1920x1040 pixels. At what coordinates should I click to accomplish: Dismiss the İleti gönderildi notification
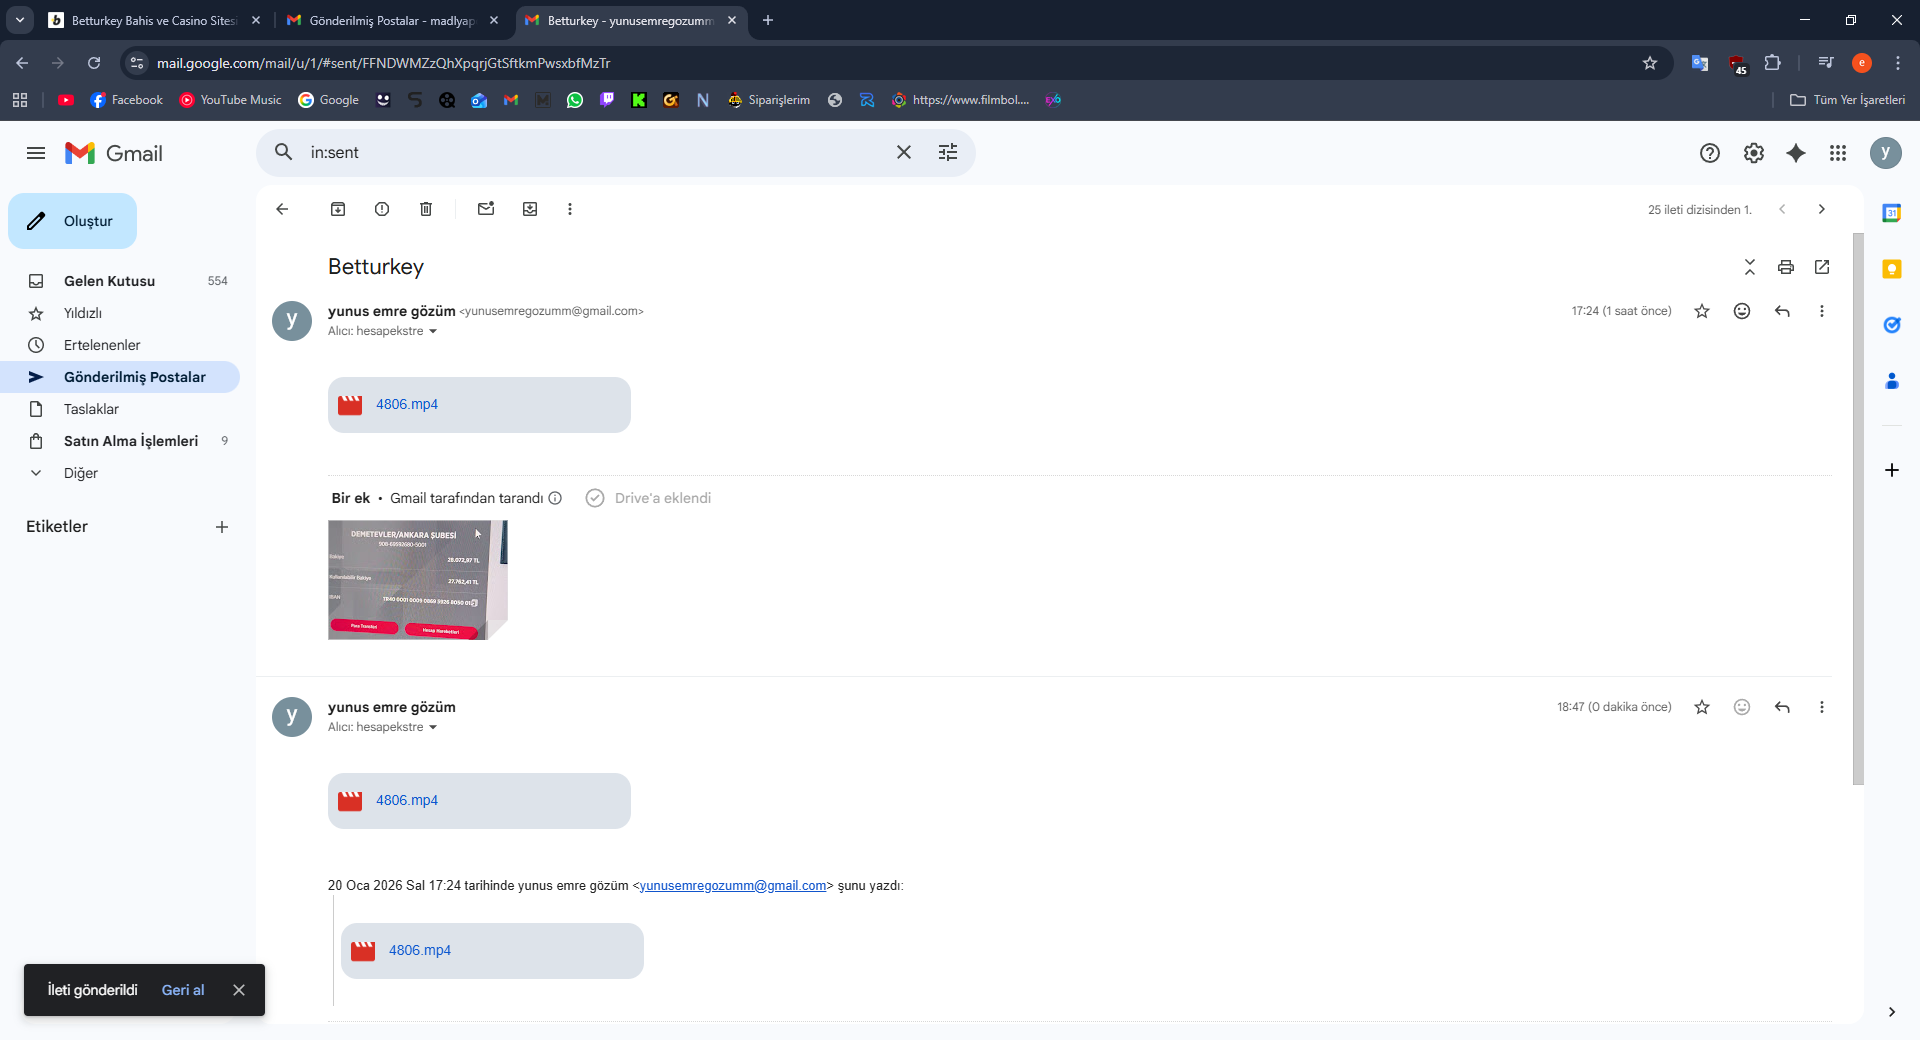click(x=239, y=990)
